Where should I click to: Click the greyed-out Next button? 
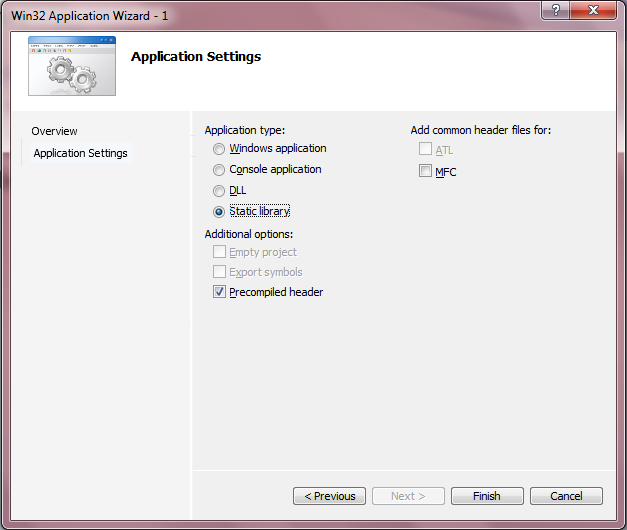[408, 496]
